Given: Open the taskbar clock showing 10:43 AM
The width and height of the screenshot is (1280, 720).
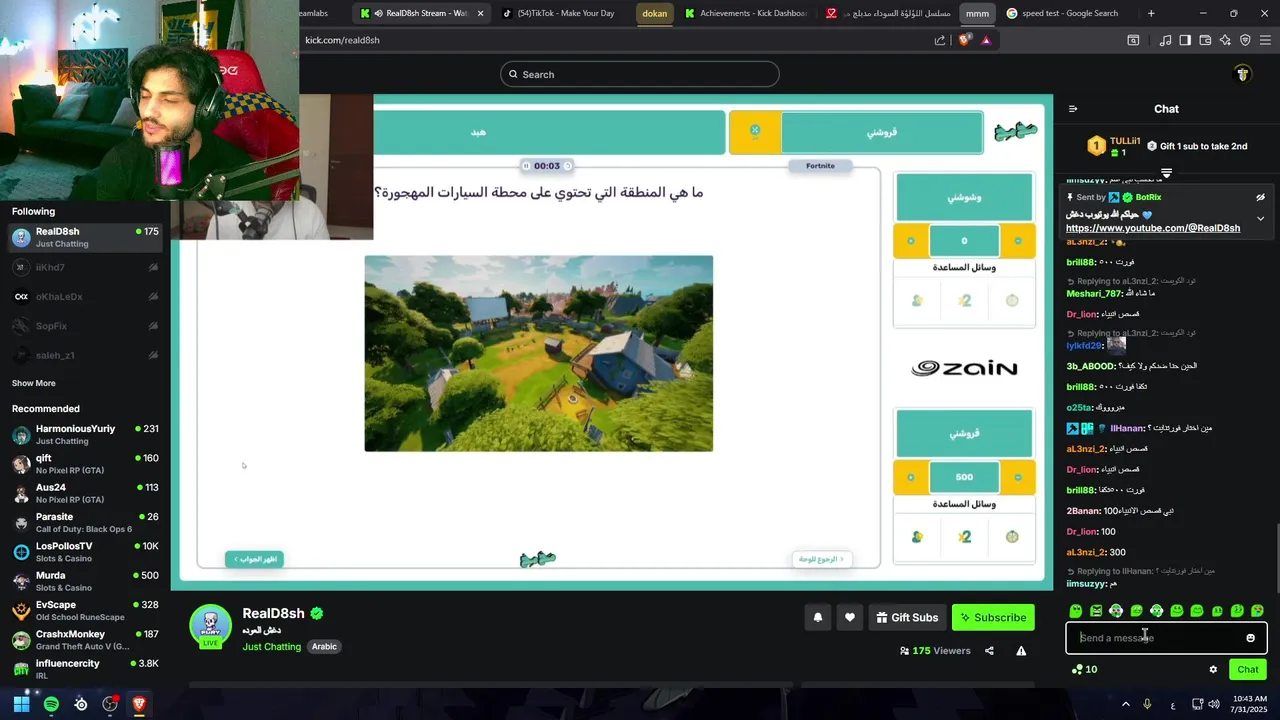Looking at the screenshot, I should [1250, 704].
